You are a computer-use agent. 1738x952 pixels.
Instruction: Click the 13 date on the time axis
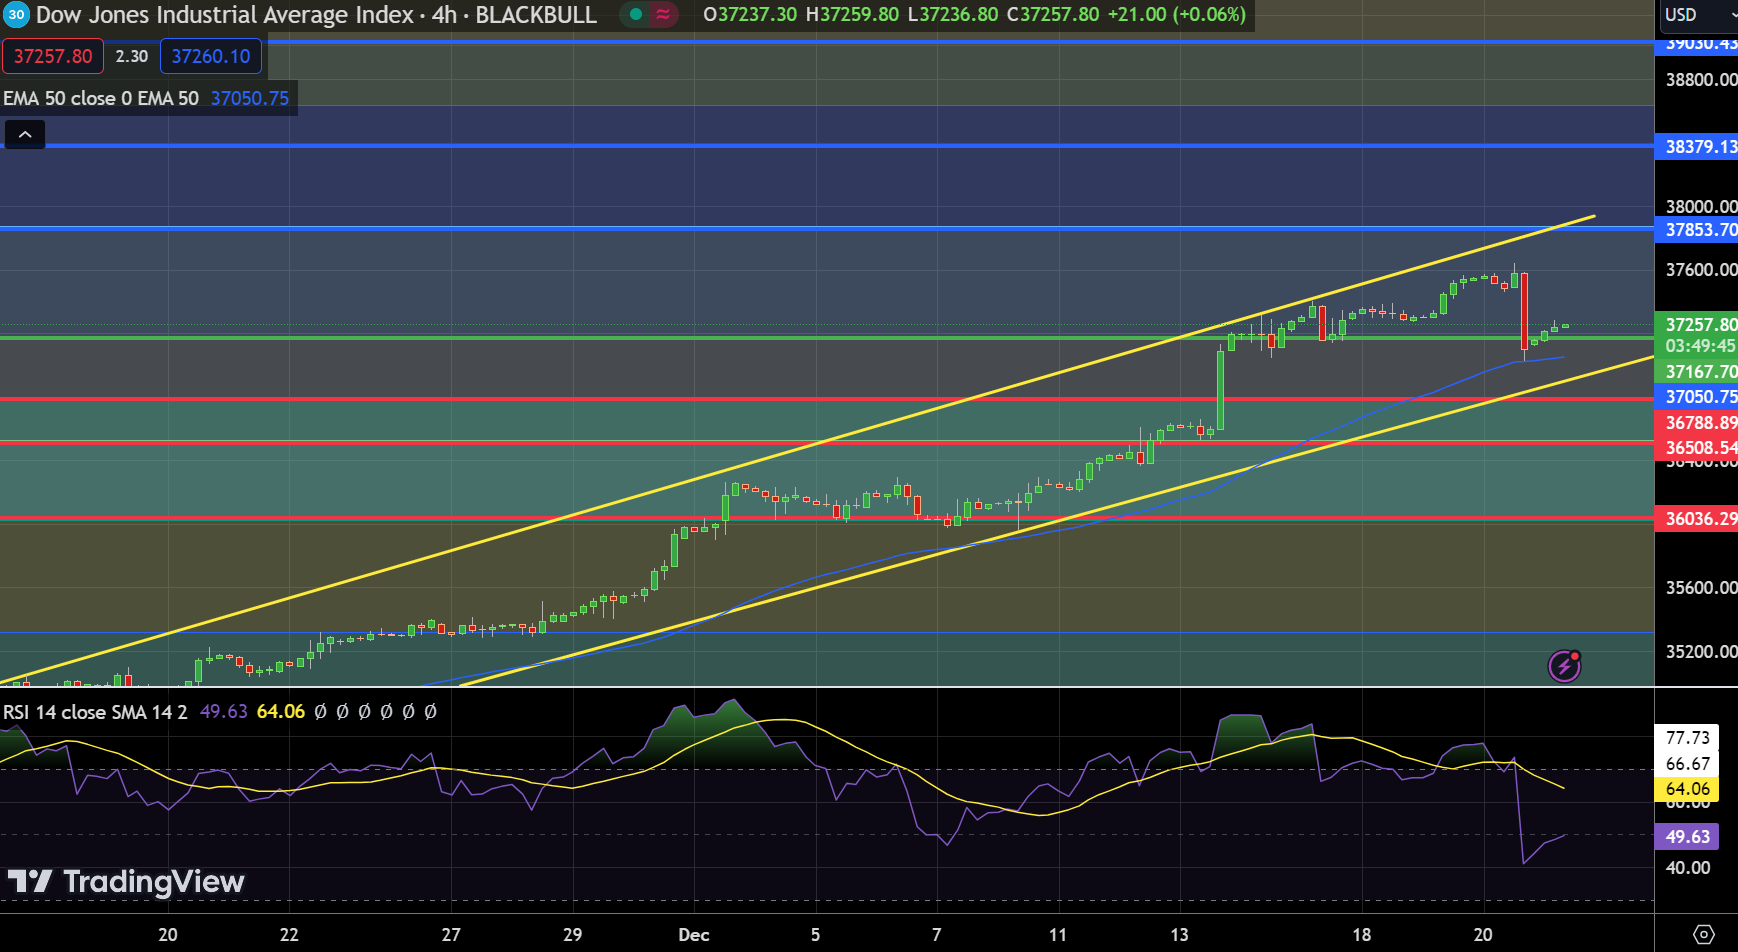(x=1179, y=935)
